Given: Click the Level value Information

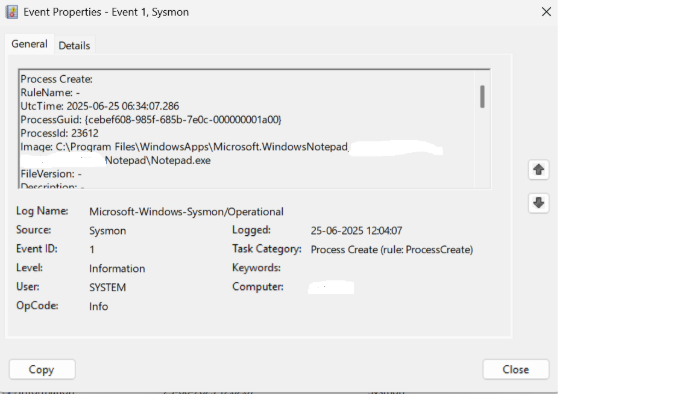Looking at the screenshot, I should pos(117,269).
